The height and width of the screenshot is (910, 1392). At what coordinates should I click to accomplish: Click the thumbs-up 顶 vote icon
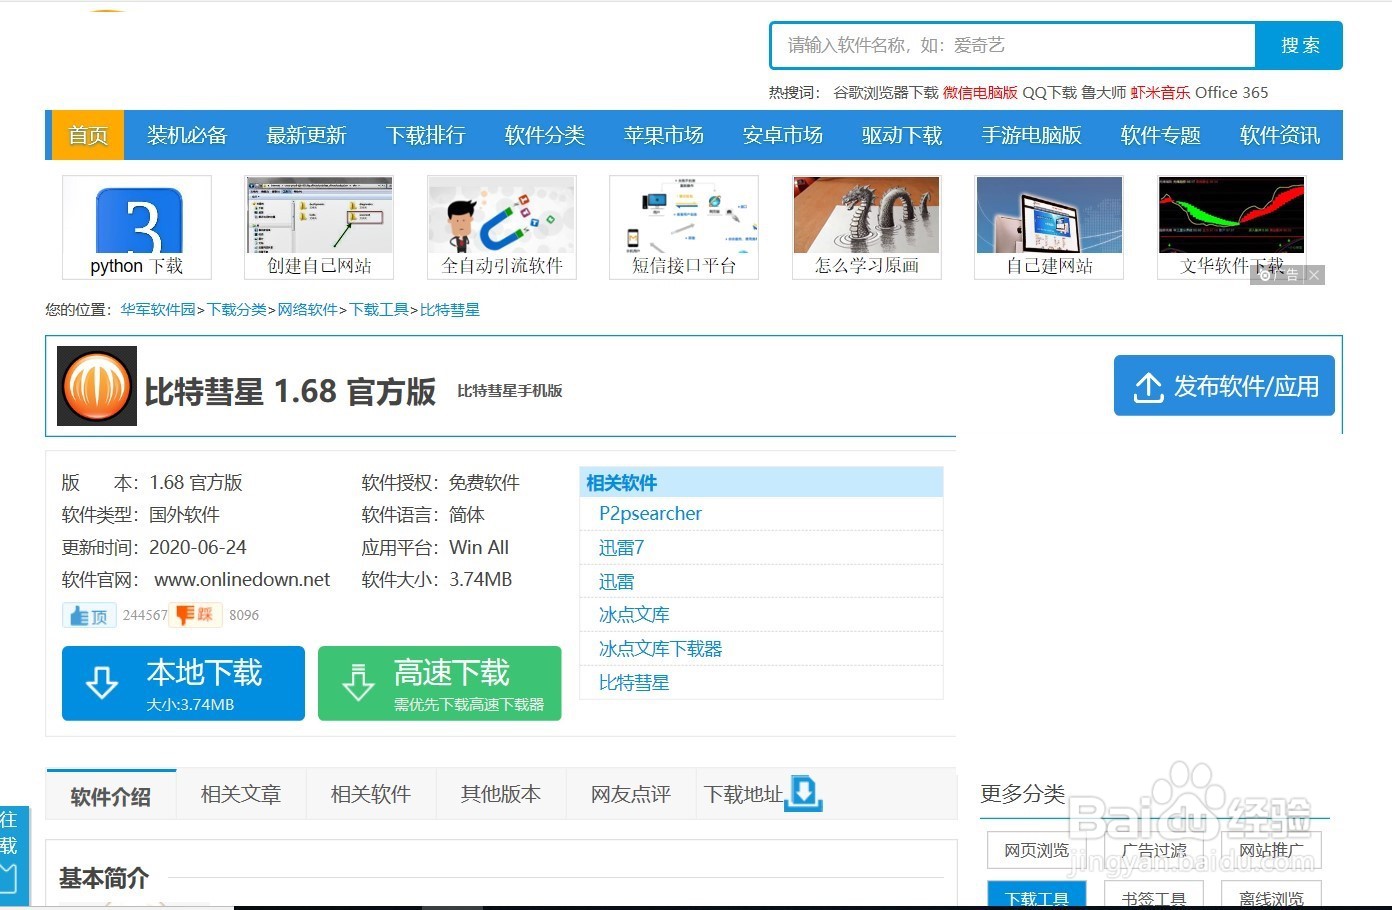89,615
